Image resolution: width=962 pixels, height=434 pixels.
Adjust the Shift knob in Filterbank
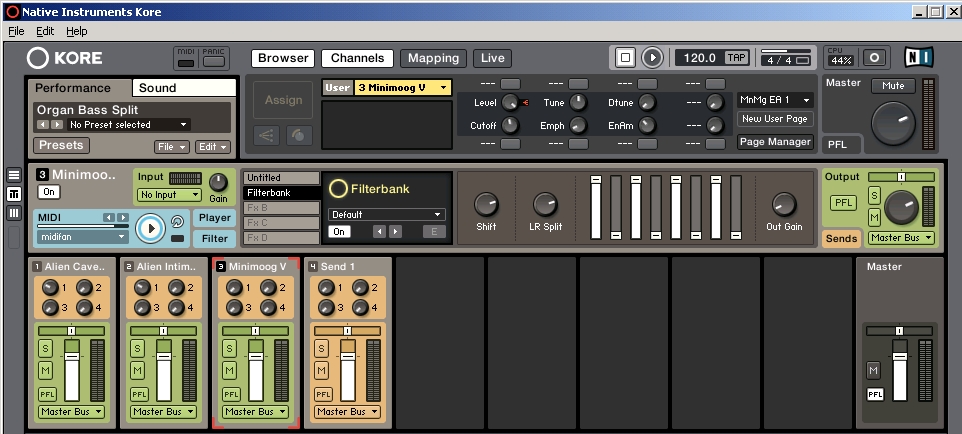(486, 204)
